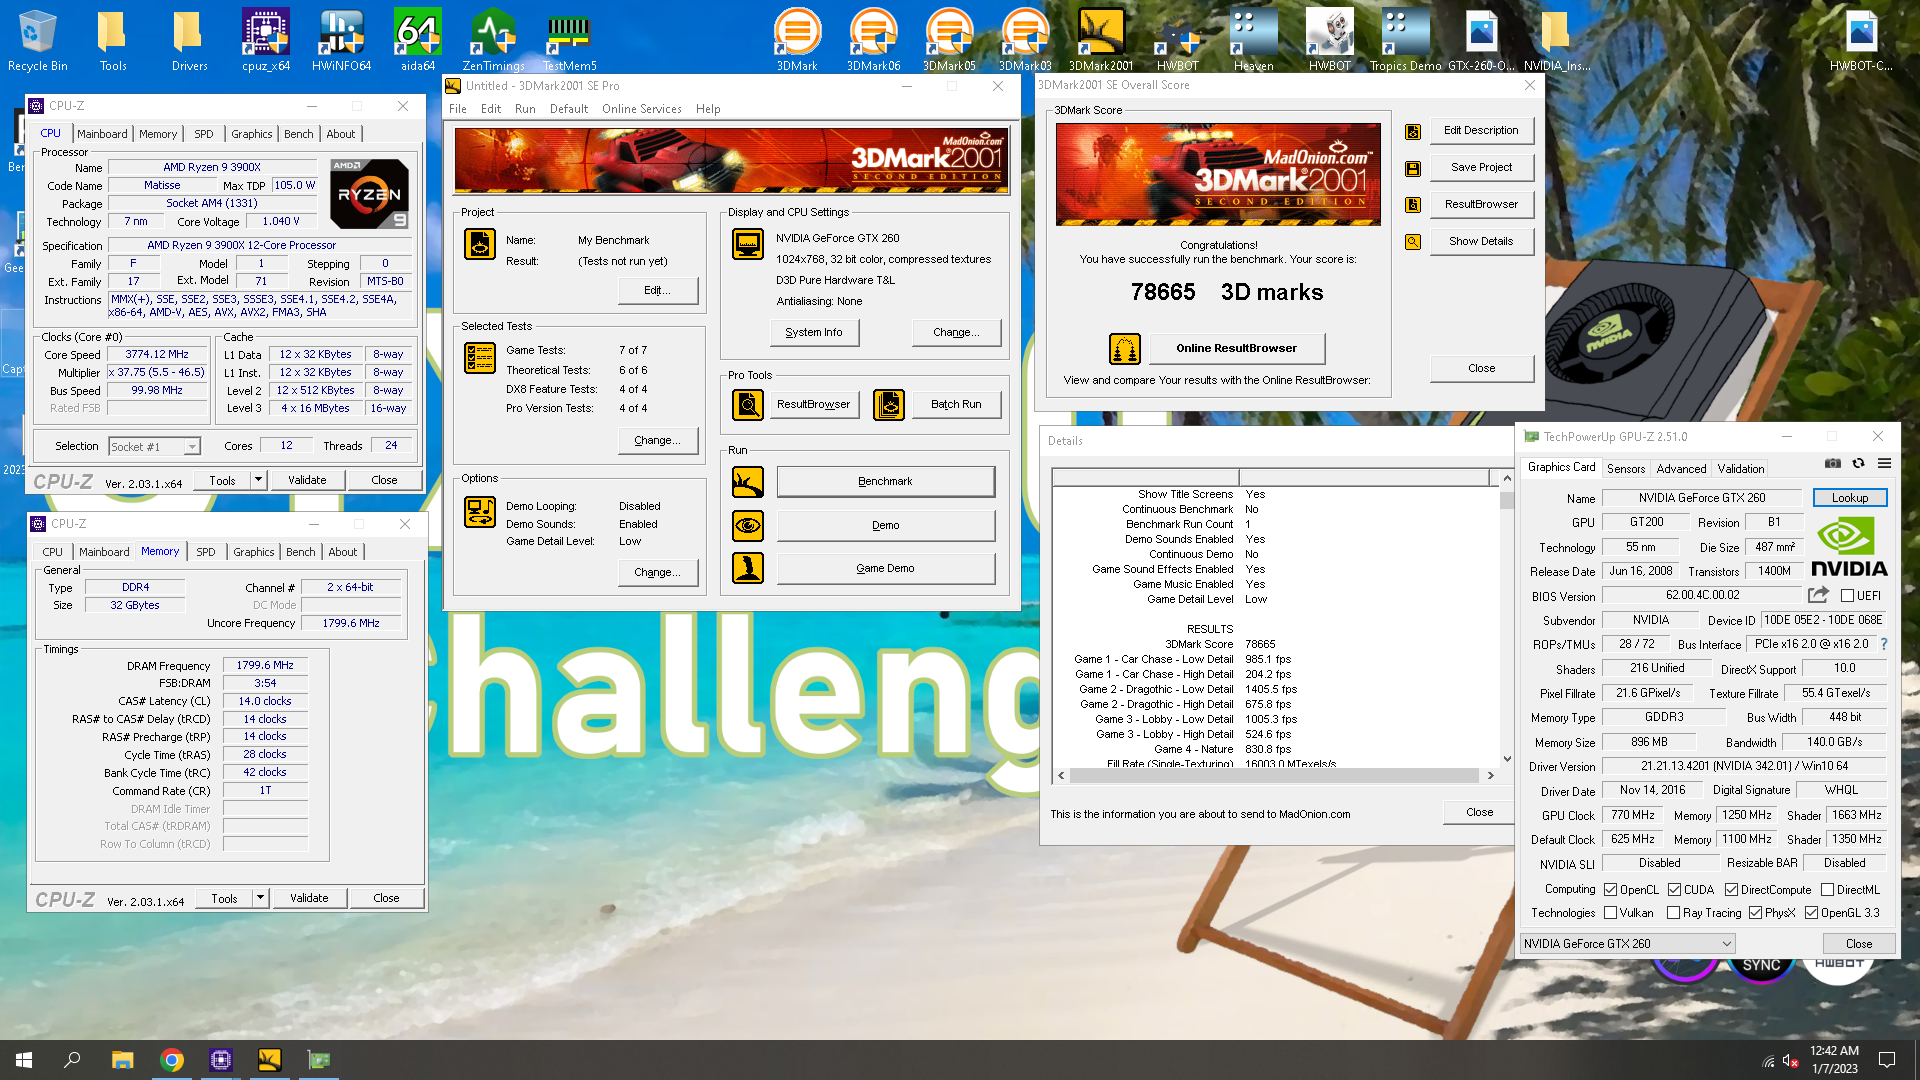Click the Benchmark run icon in 3DMark2001
The image size is (1920, 1080).
click(x=748, y=482)
